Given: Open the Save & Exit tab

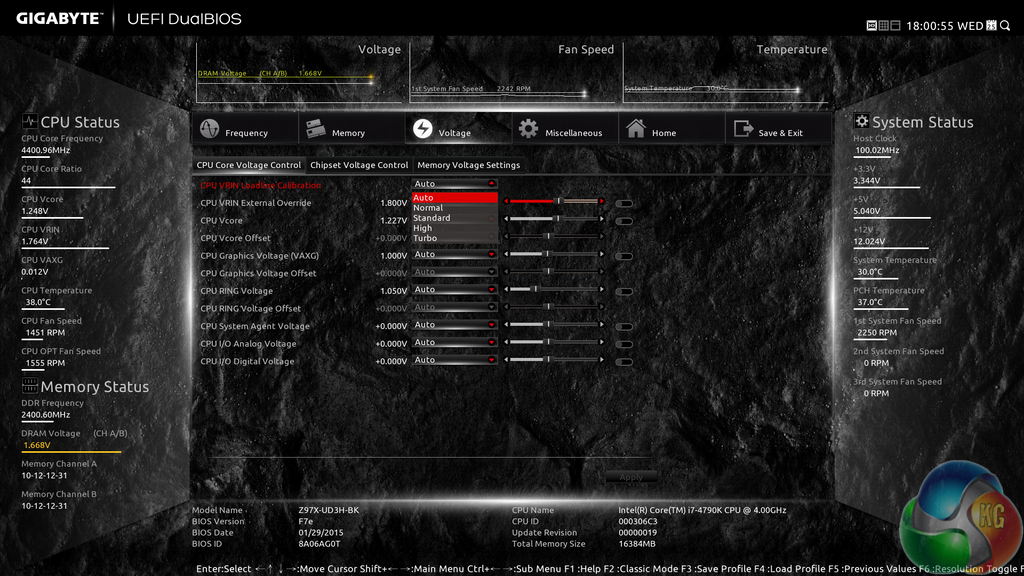Looking at the screenshot, I should [778, 129].
